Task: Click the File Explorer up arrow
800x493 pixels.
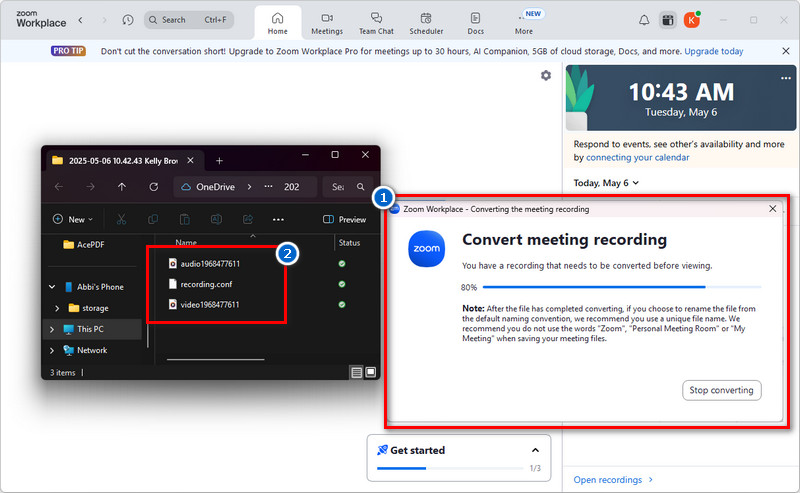Action: (x=121, y=187)
